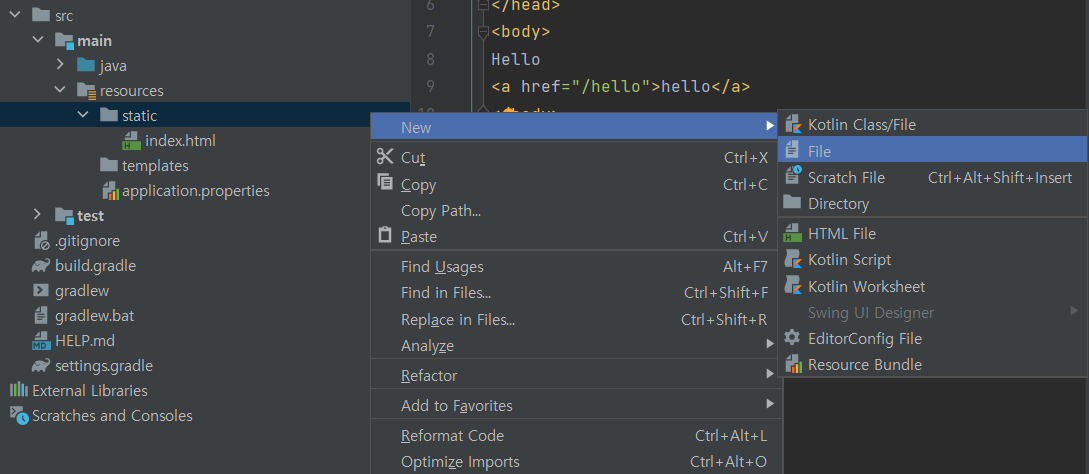Click the gradlew.bat file icon

click(41, 316)
